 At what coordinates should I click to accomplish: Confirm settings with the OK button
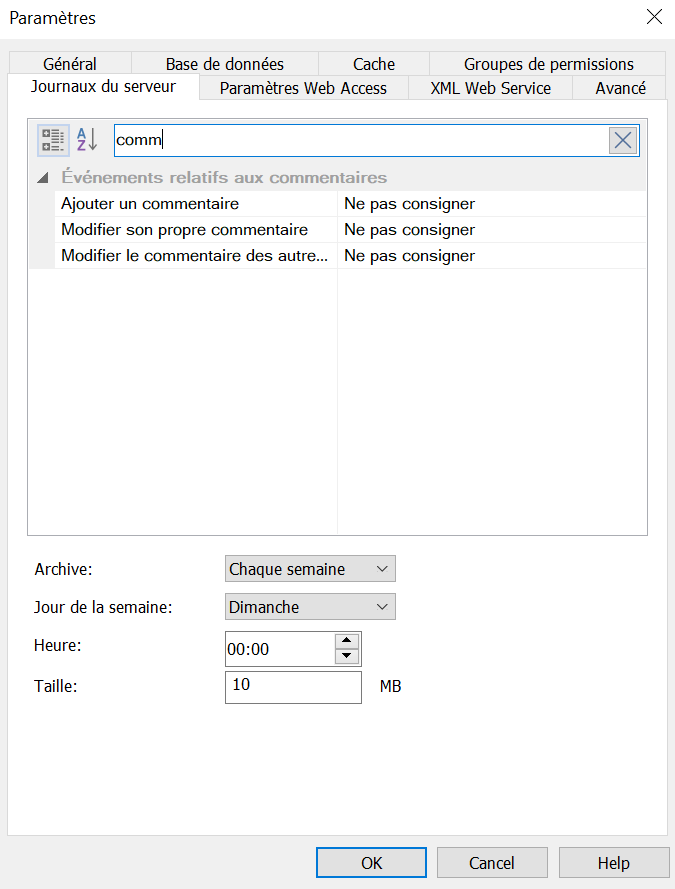[x=371, y=862]
